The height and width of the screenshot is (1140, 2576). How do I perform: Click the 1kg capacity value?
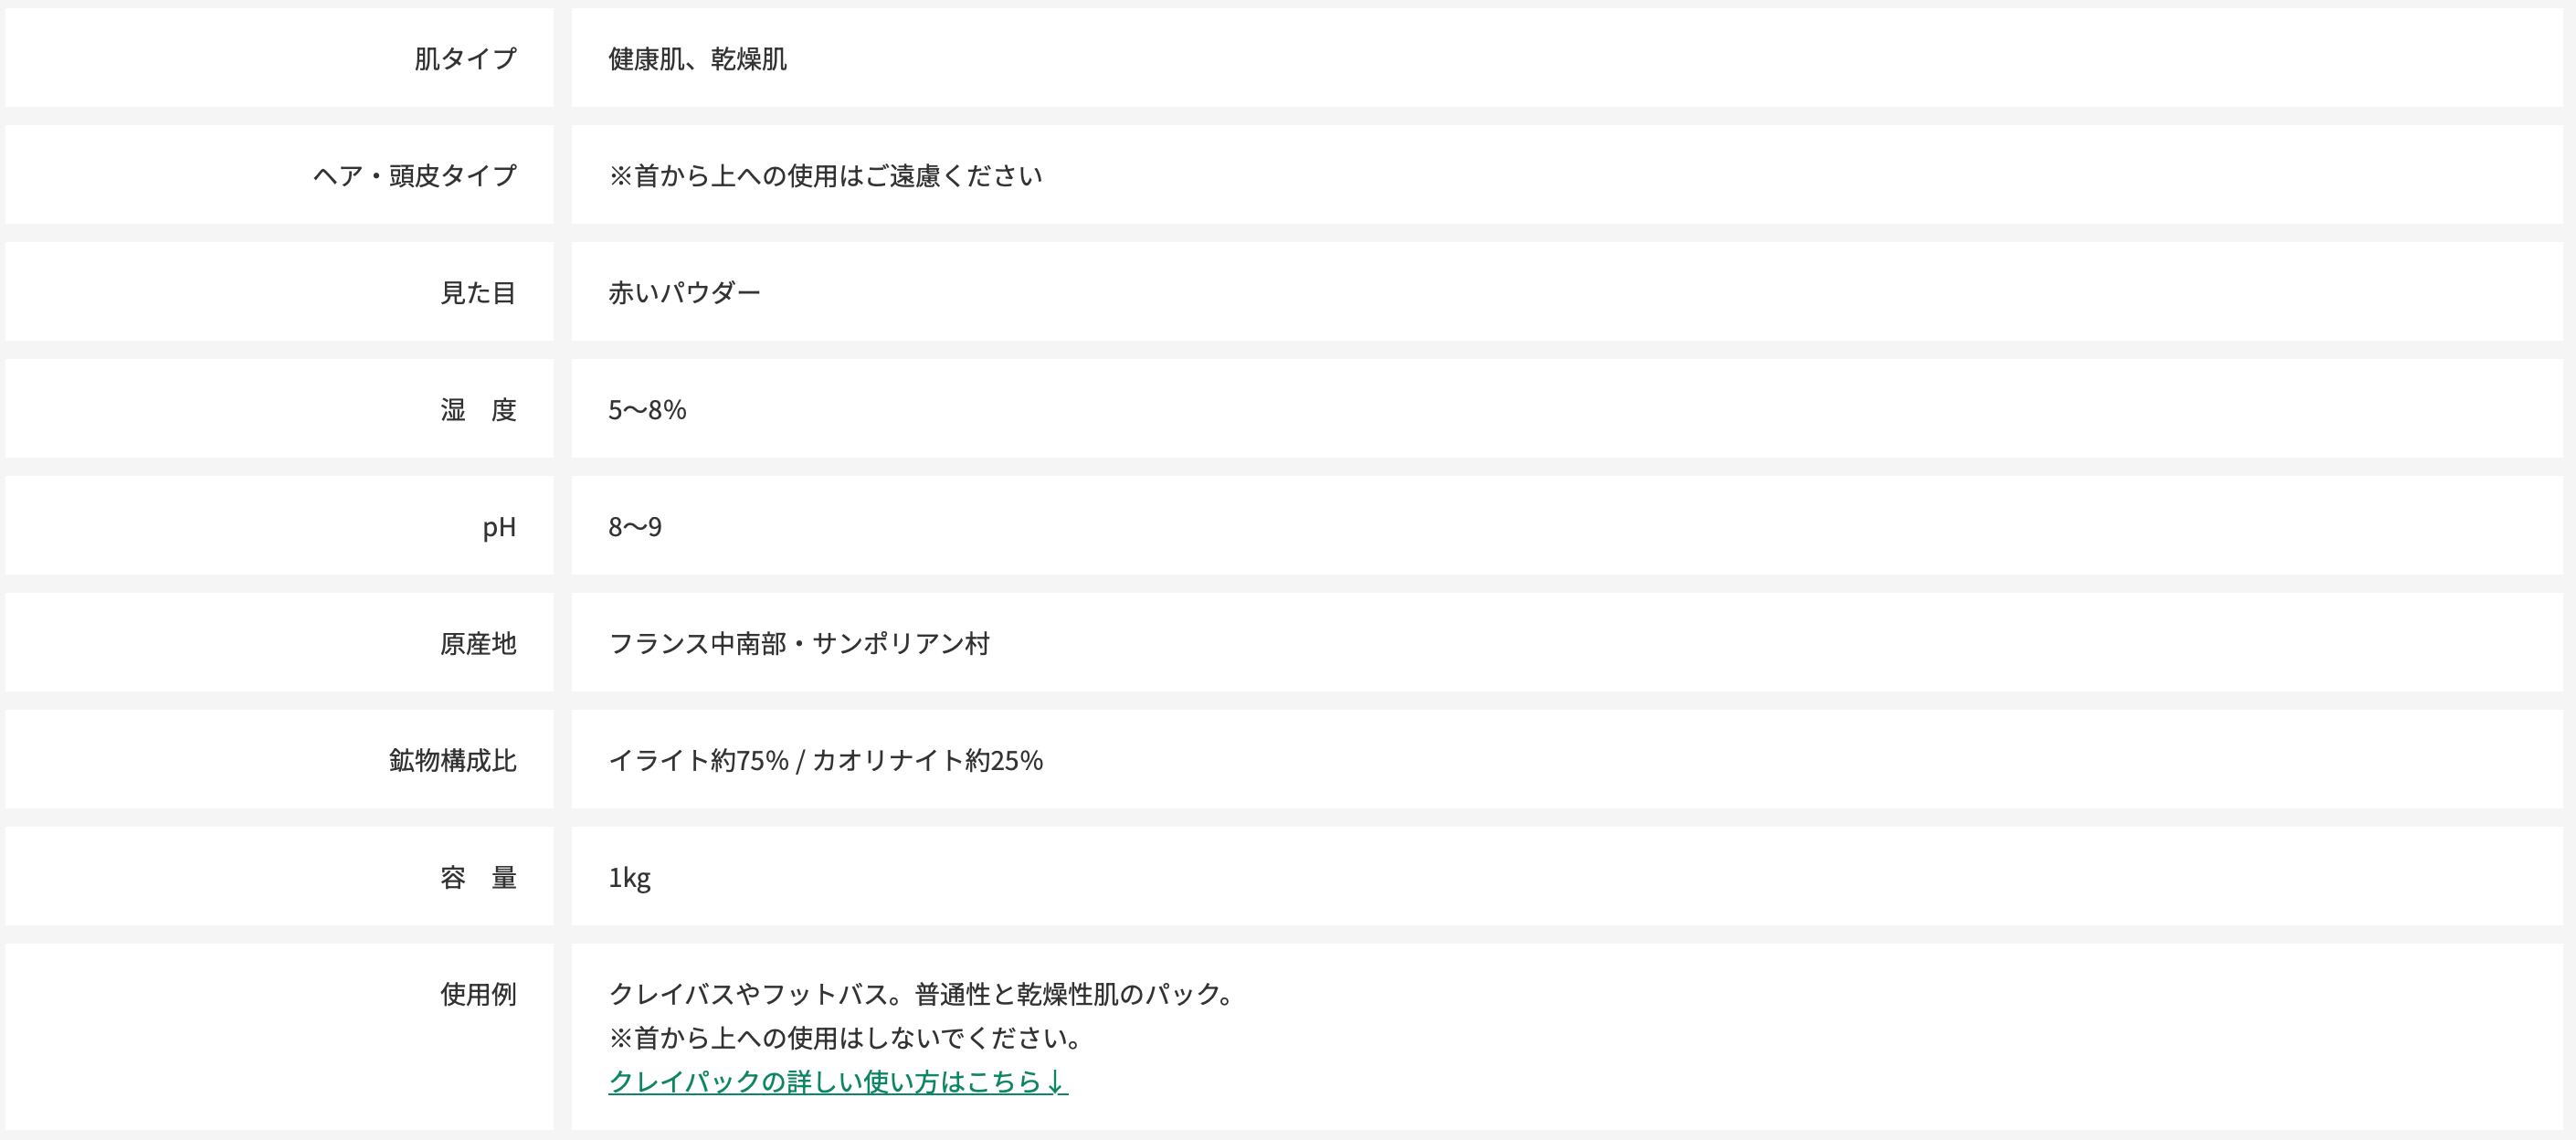629,878
